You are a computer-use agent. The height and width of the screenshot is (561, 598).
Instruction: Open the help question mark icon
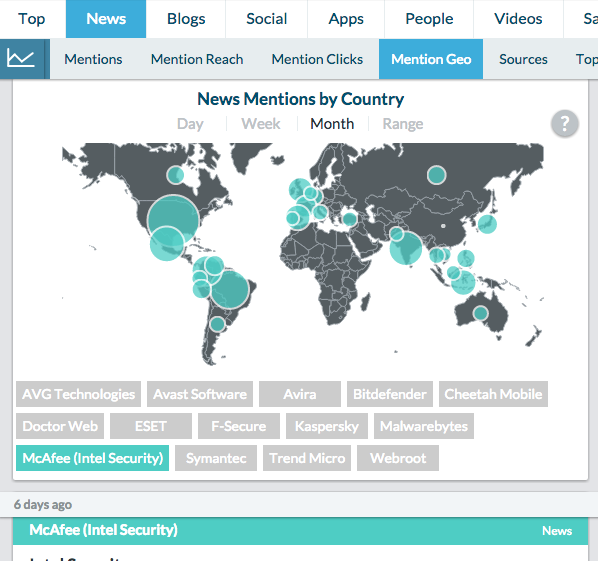pos(565,123)
